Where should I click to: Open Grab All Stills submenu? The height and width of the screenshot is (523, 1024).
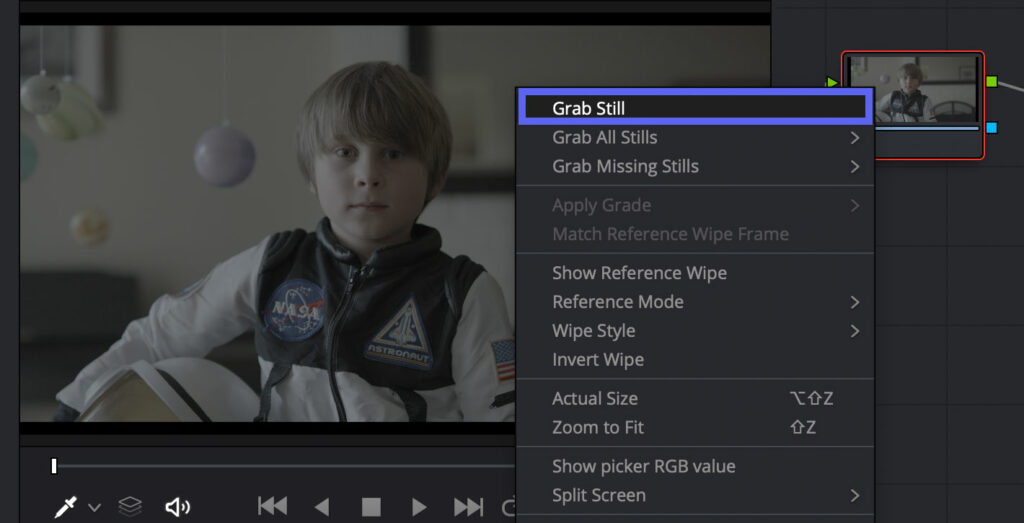click(695, 138)
